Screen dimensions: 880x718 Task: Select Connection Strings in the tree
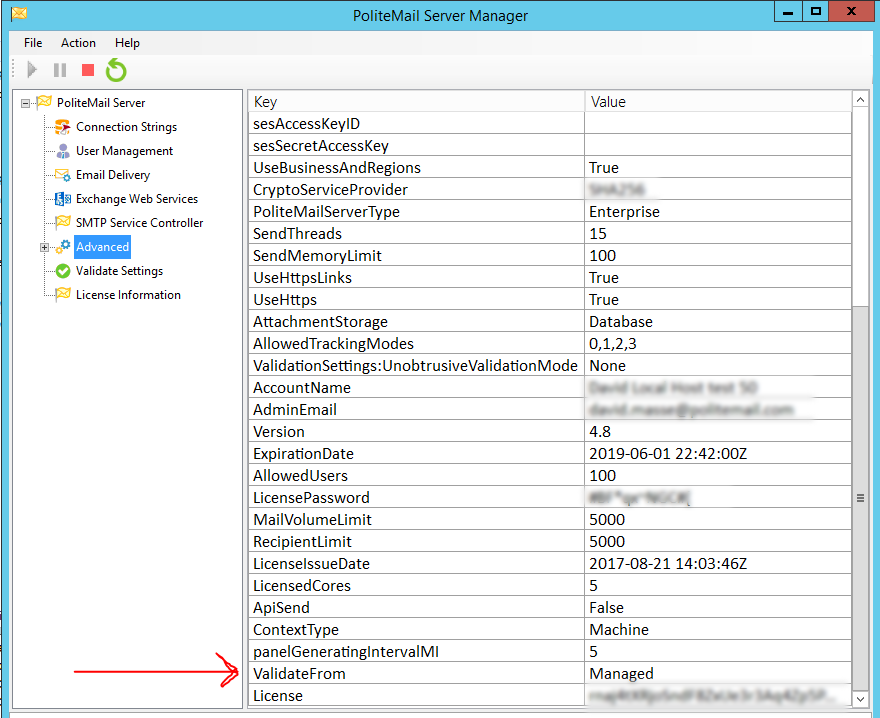126,127
